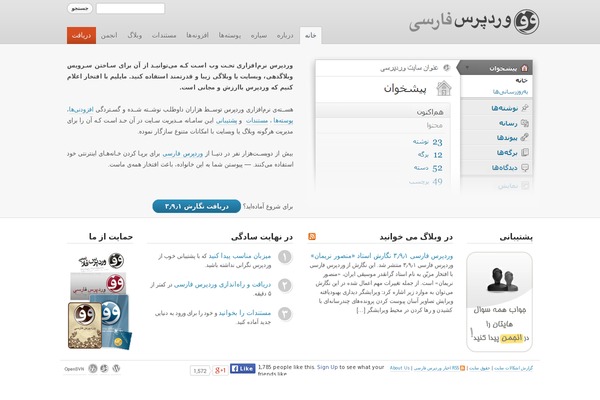Click the OpenSVN footer link
Image resolution: width=600 pixels, height=400 pixels.
point(74,369)
